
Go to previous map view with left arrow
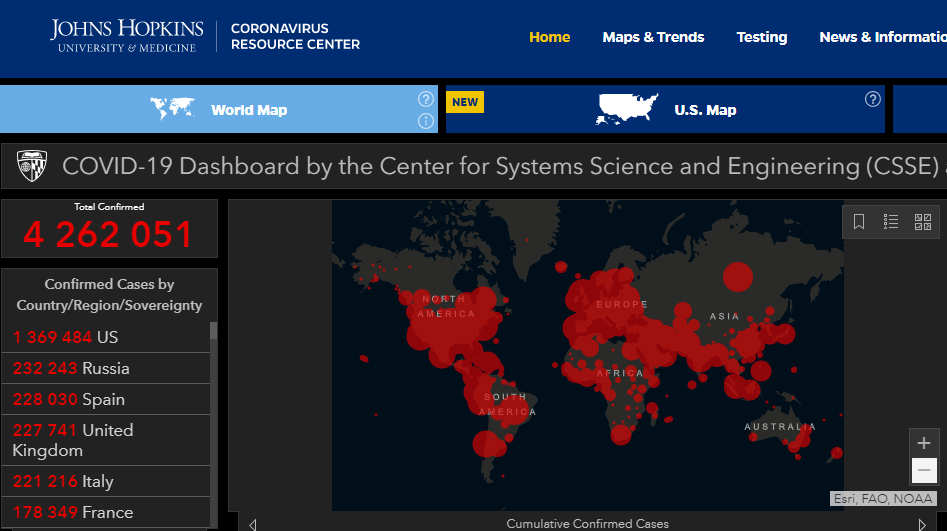[x=253, y=524]
